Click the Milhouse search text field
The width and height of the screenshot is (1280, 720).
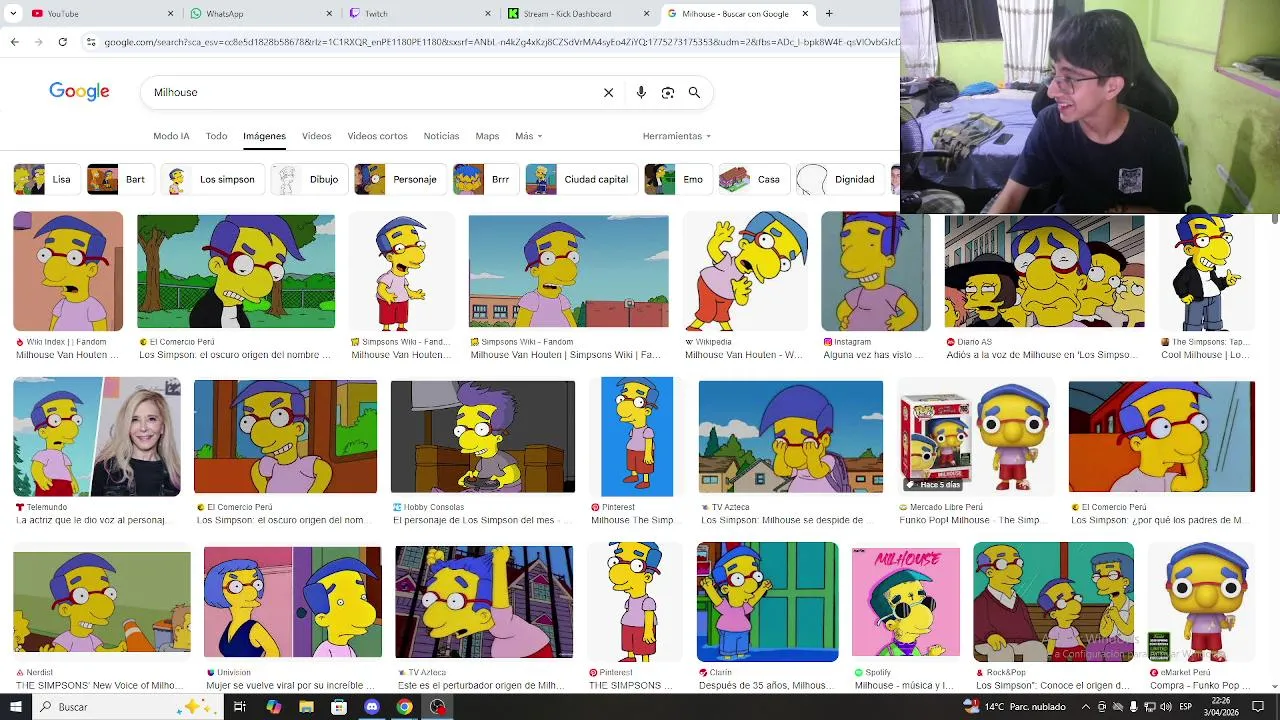(370, 92)
